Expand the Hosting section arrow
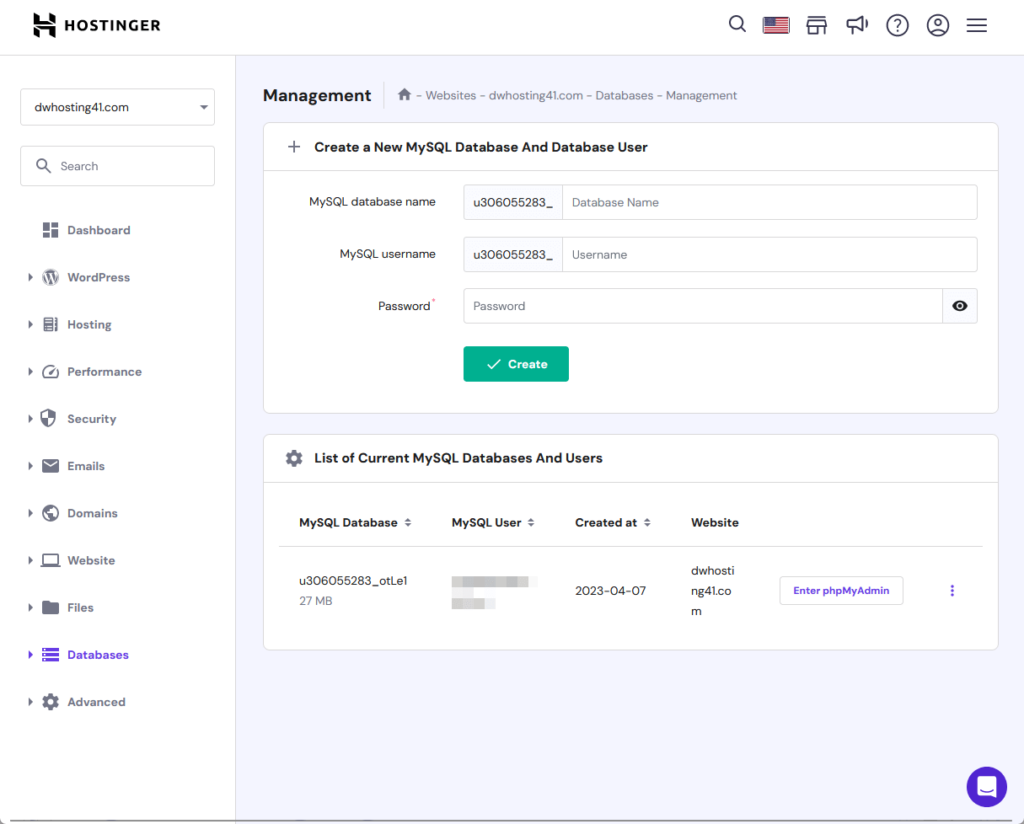This screenshot has width=1024, height=824. tap(30, 325)
